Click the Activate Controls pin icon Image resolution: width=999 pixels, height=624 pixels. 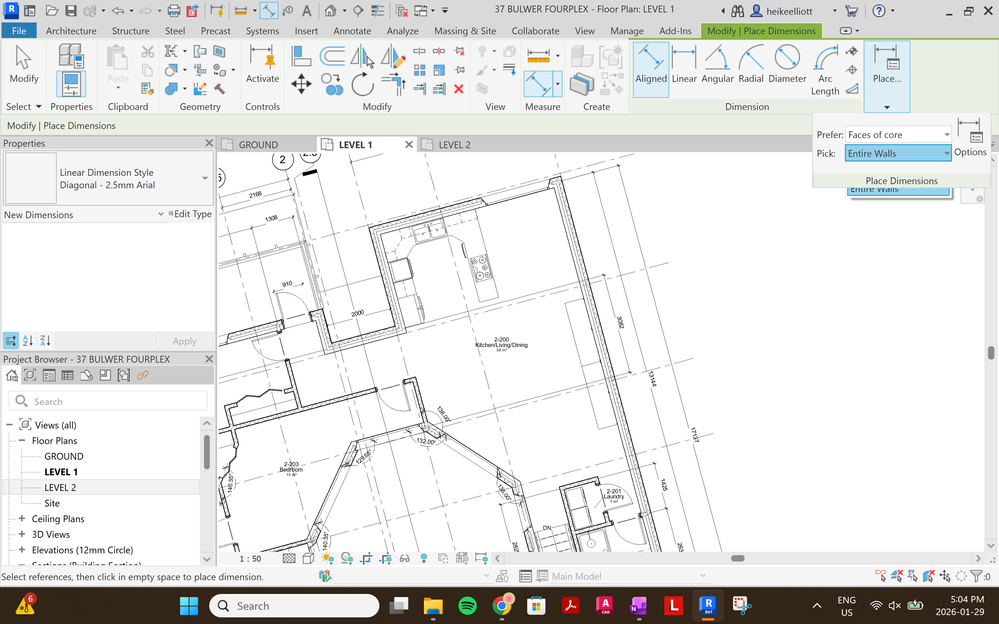pos(262,64)
